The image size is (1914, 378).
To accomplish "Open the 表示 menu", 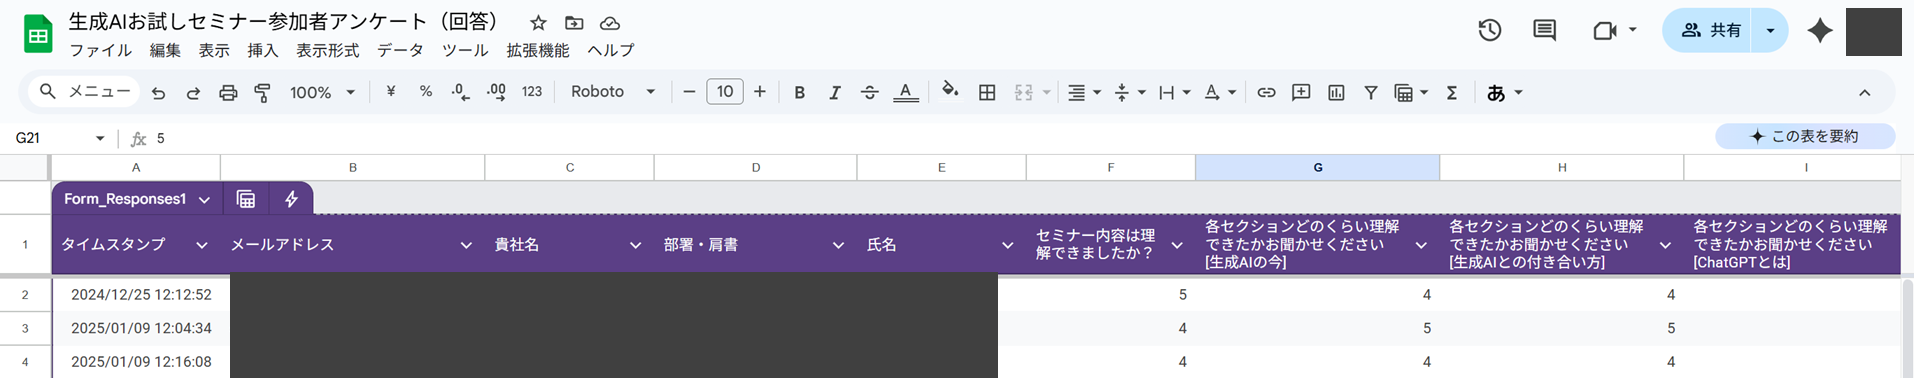I will pyautogui.click(x=214, y=50).
